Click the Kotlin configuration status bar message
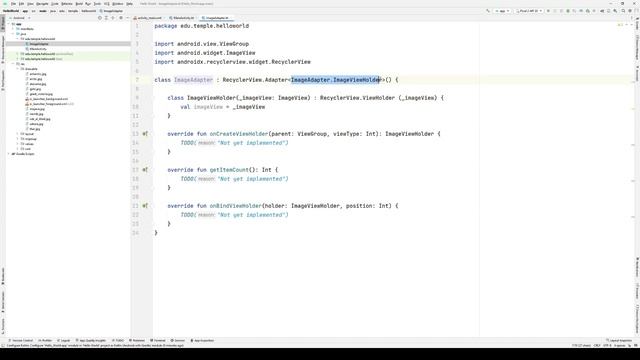 [95, 345]
